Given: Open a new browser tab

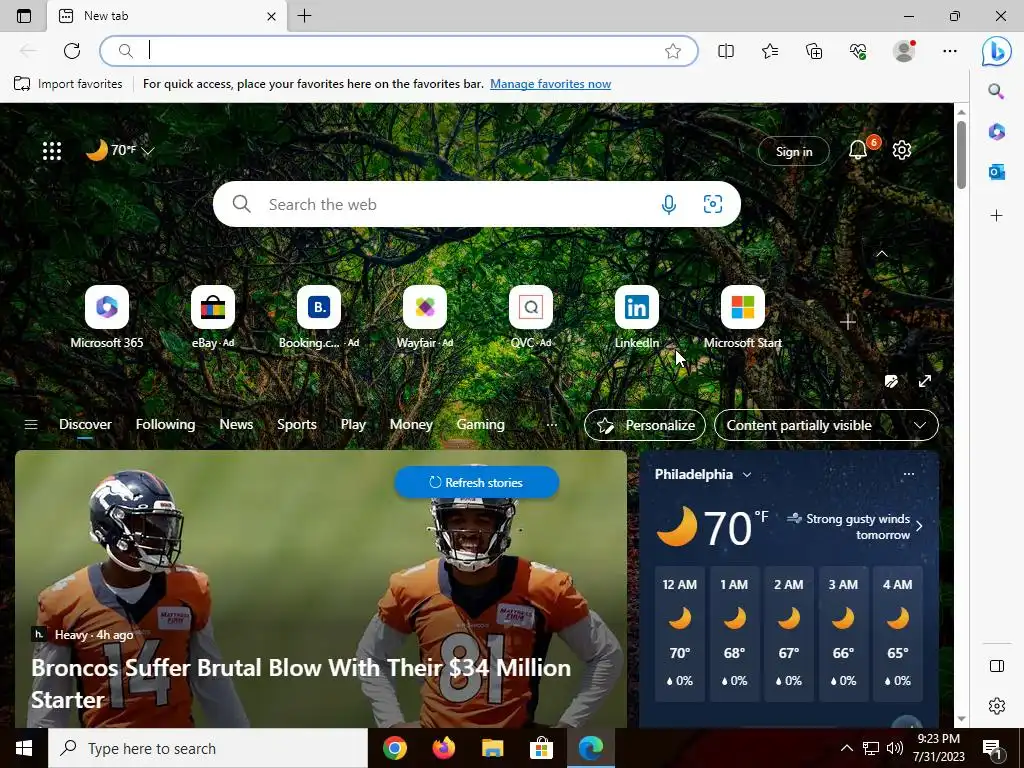Looking at the screenshot, I should [304, 16].
